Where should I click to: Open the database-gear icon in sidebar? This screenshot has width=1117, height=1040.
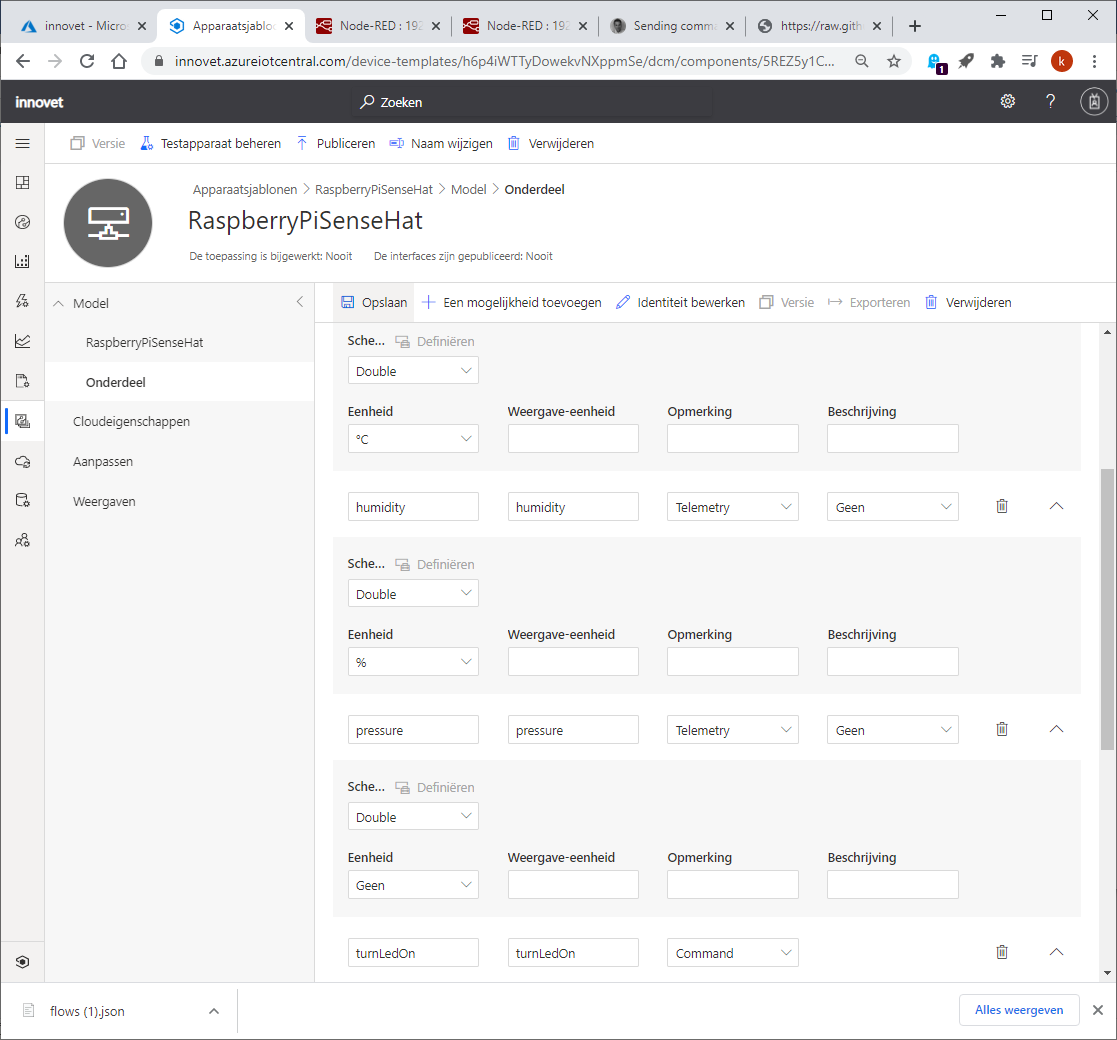click(x=23, y=501)
